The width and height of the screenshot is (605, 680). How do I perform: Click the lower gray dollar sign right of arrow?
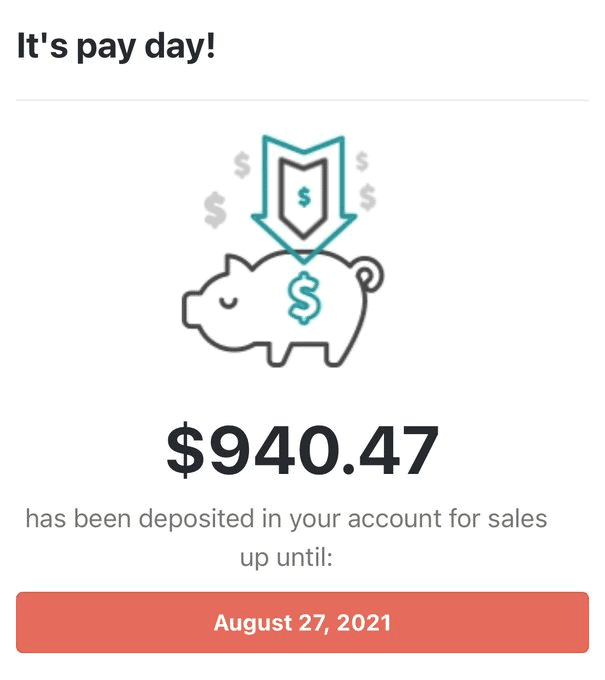tap(367, 197)
